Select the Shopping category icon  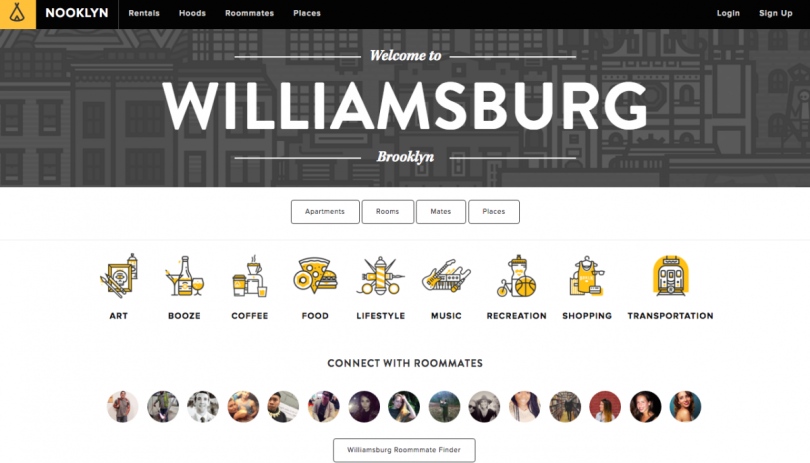587,276
